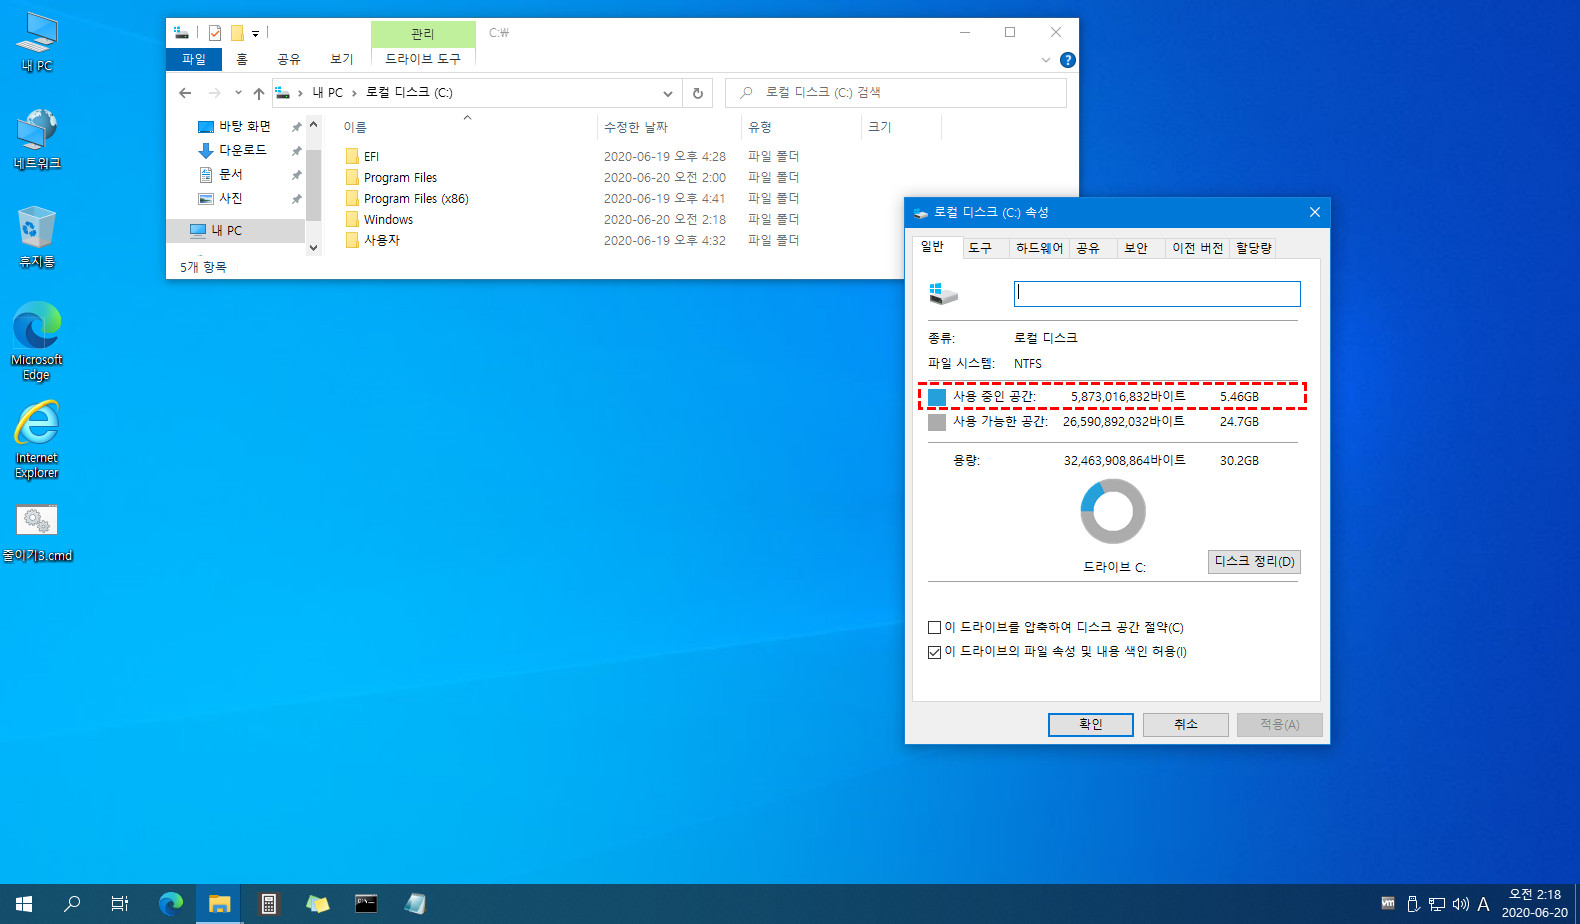
Task: Select the Windows folder icon
Action: (x=352, y=219)
